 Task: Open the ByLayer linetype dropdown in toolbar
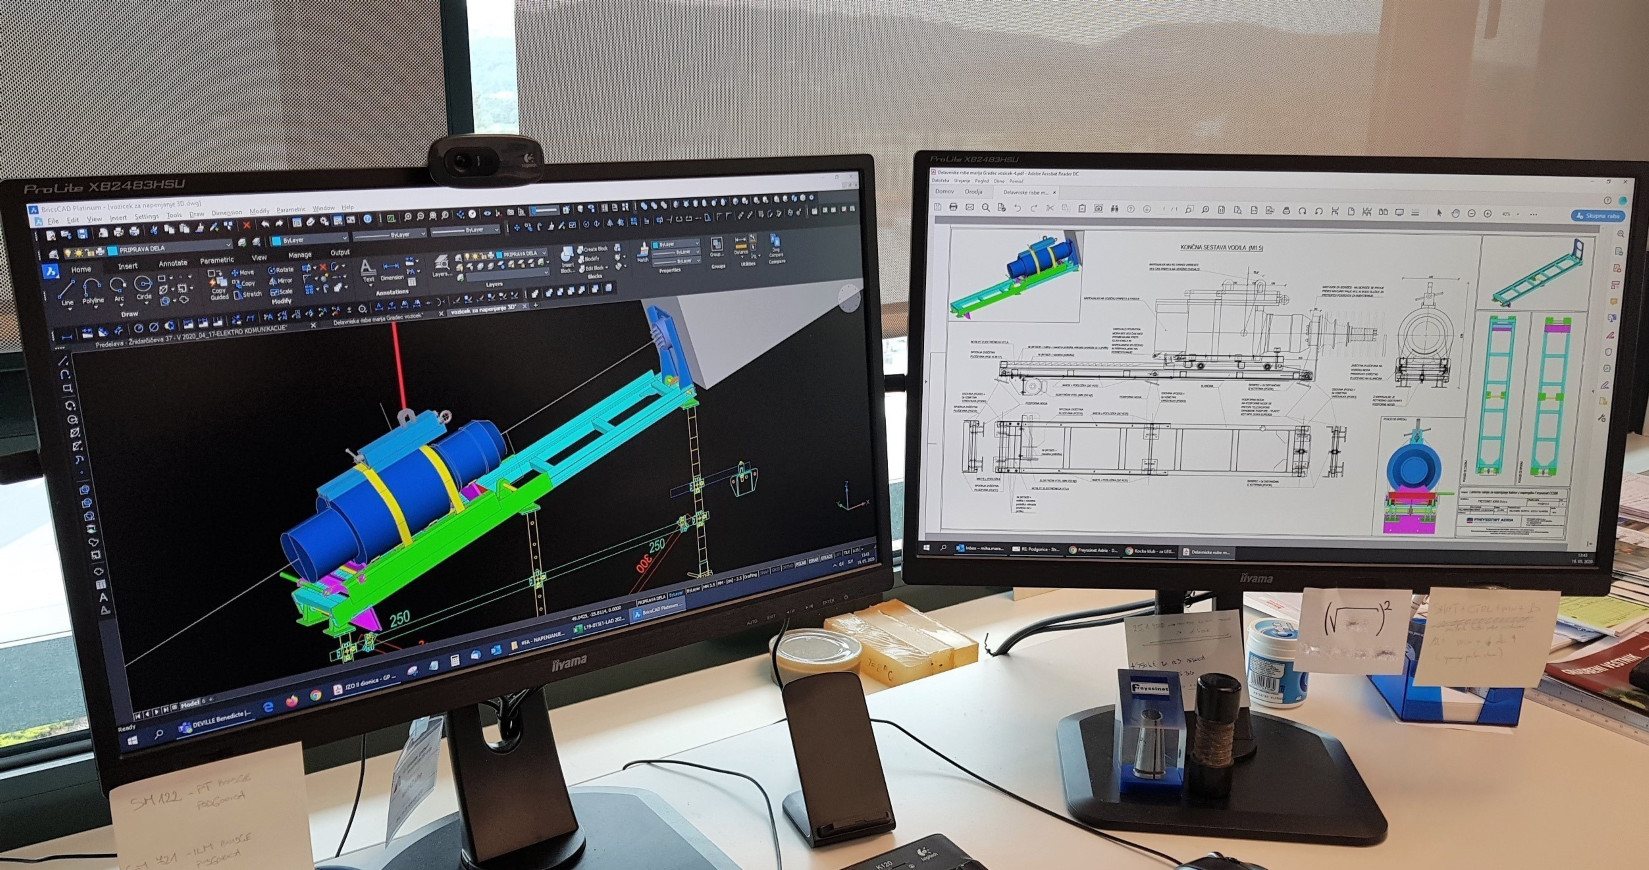pos(390,235)
